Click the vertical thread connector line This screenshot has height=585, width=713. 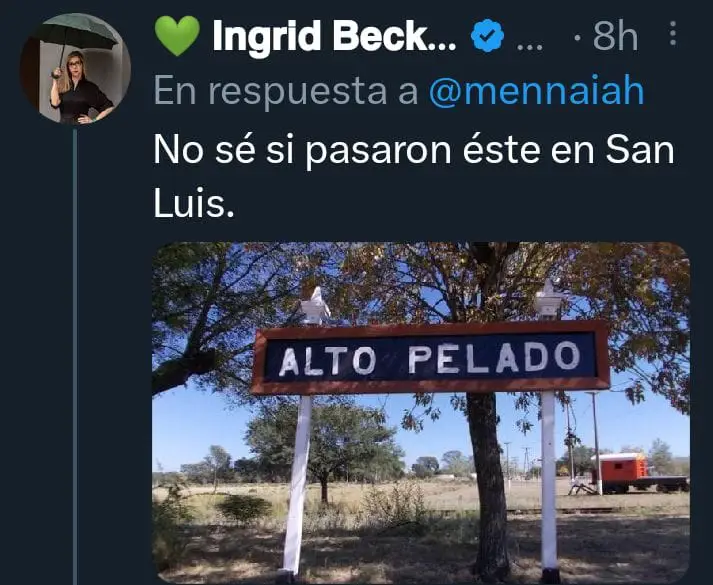[x=75, y=355]
